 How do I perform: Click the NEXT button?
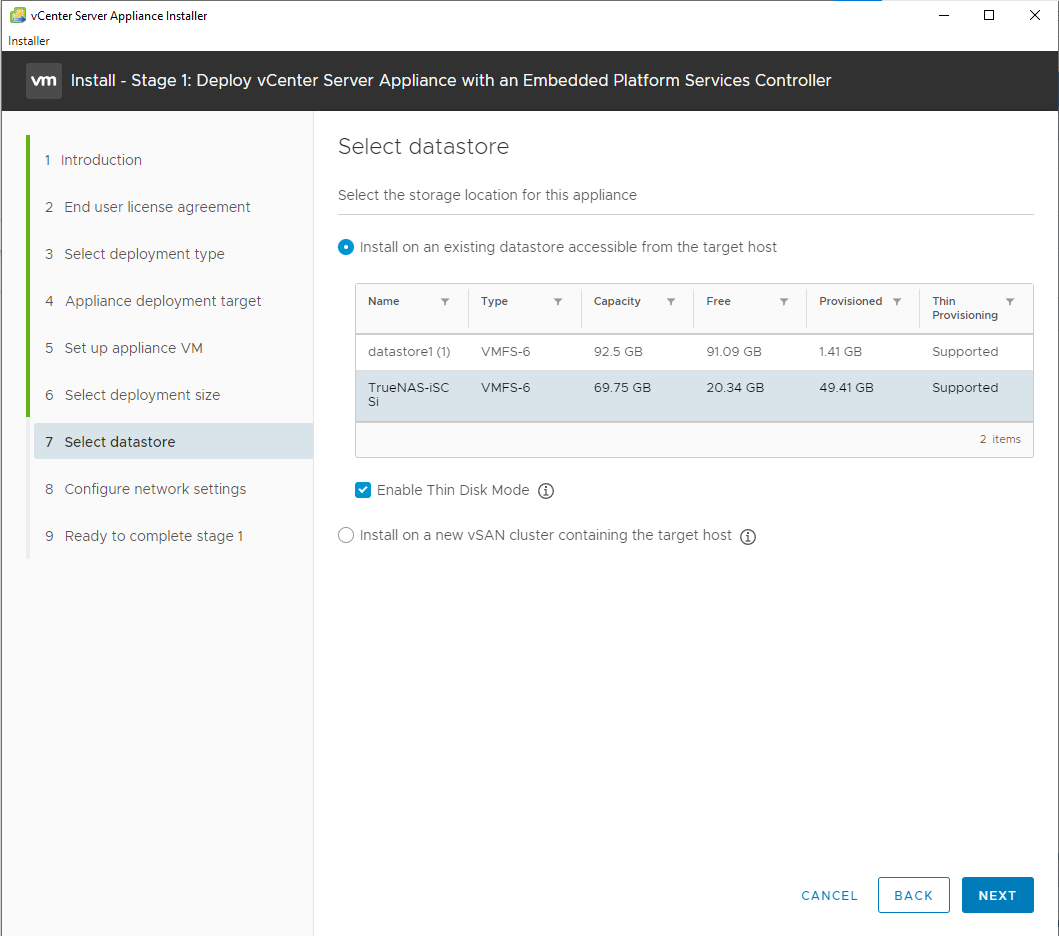998,895
